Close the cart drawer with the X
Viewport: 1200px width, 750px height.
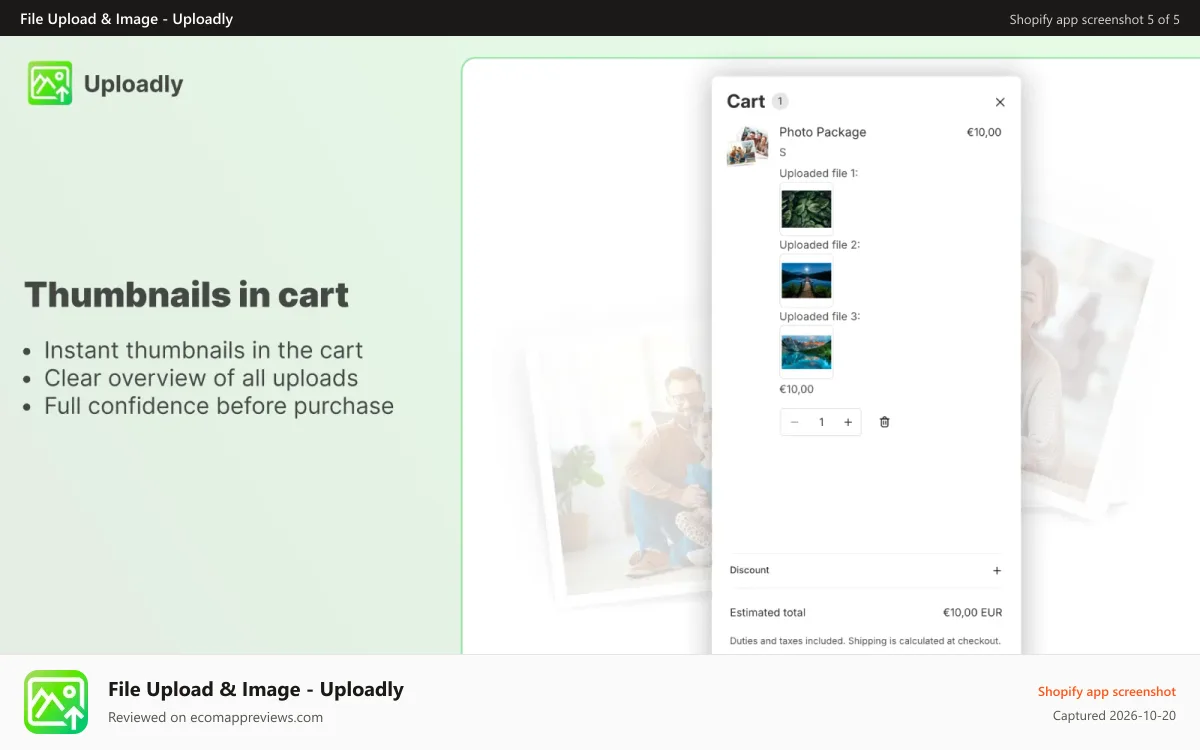pos(1000,102)
